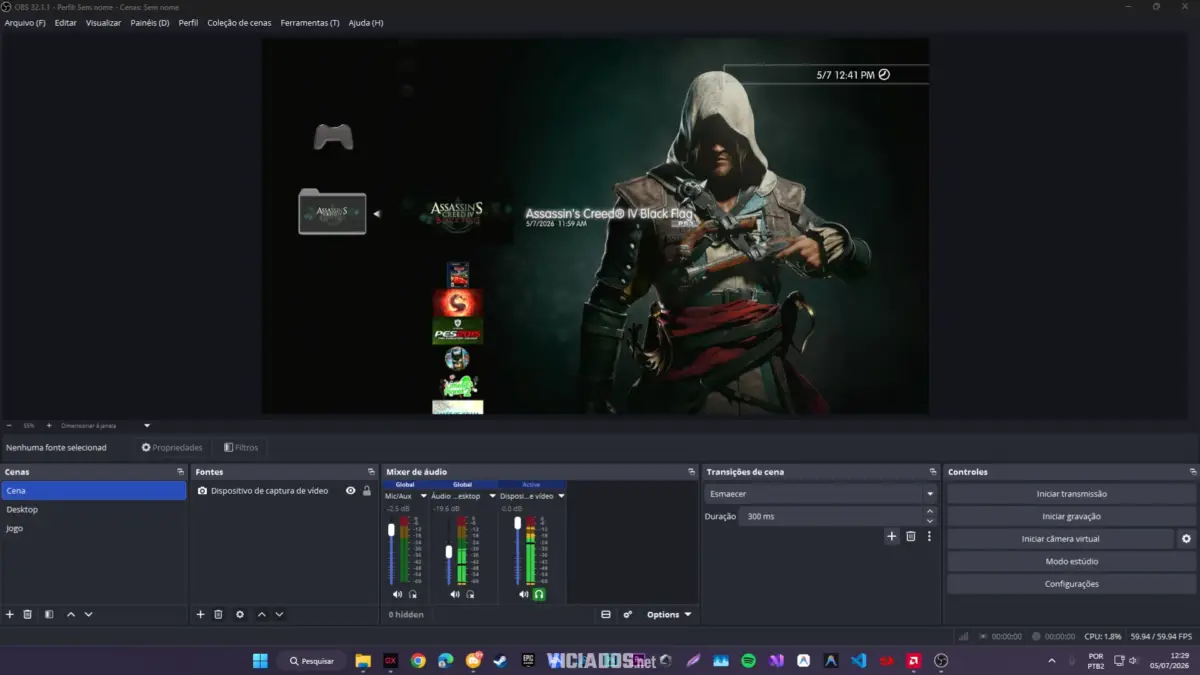Zoom in the preview with the plus icon
The image size is (1200, 675).
48,425
